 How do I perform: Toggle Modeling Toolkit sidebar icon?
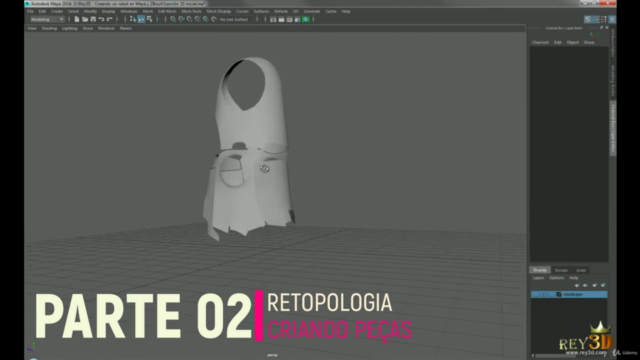[587, 19]
